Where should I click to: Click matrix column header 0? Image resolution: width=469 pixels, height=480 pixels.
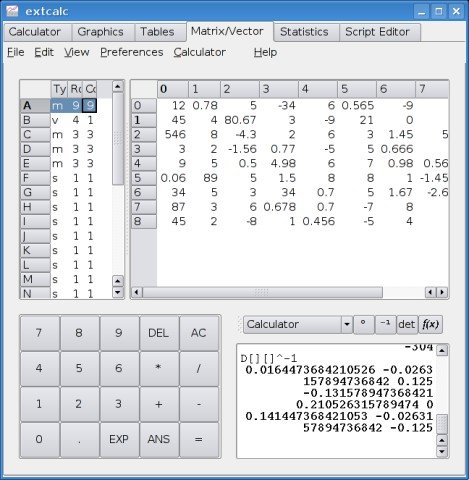click(x=173, y=89)
